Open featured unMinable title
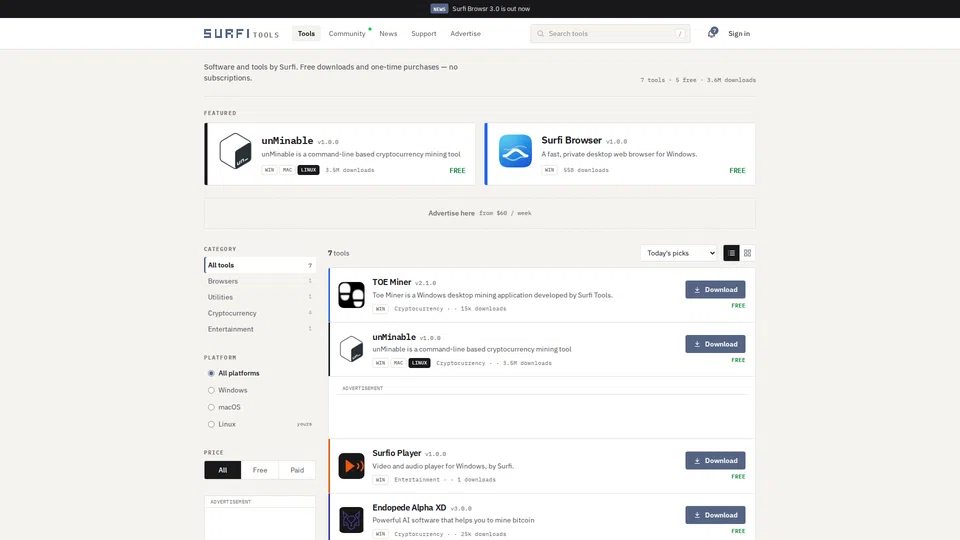Screen dimensions: 960x540 click(x=287, y=141)
